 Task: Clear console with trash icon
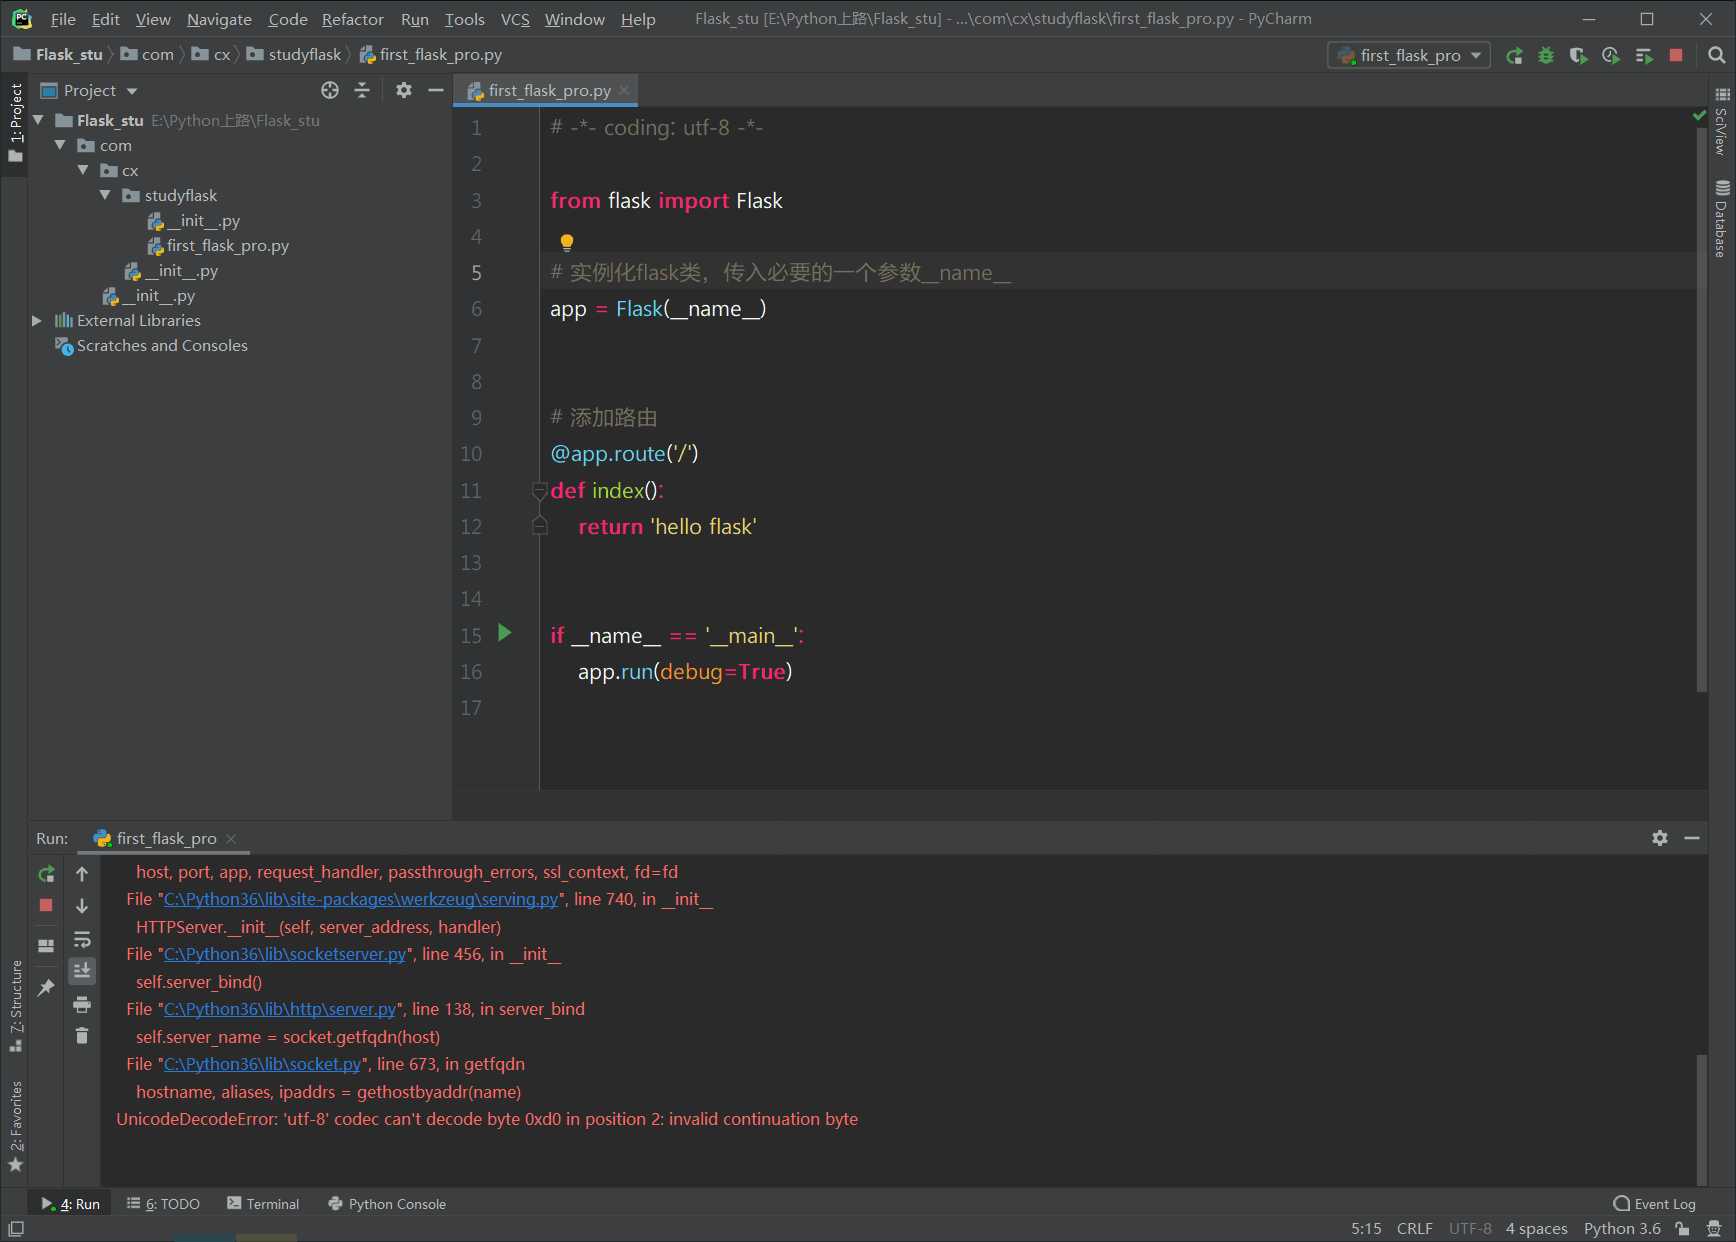coord(82,1036)
